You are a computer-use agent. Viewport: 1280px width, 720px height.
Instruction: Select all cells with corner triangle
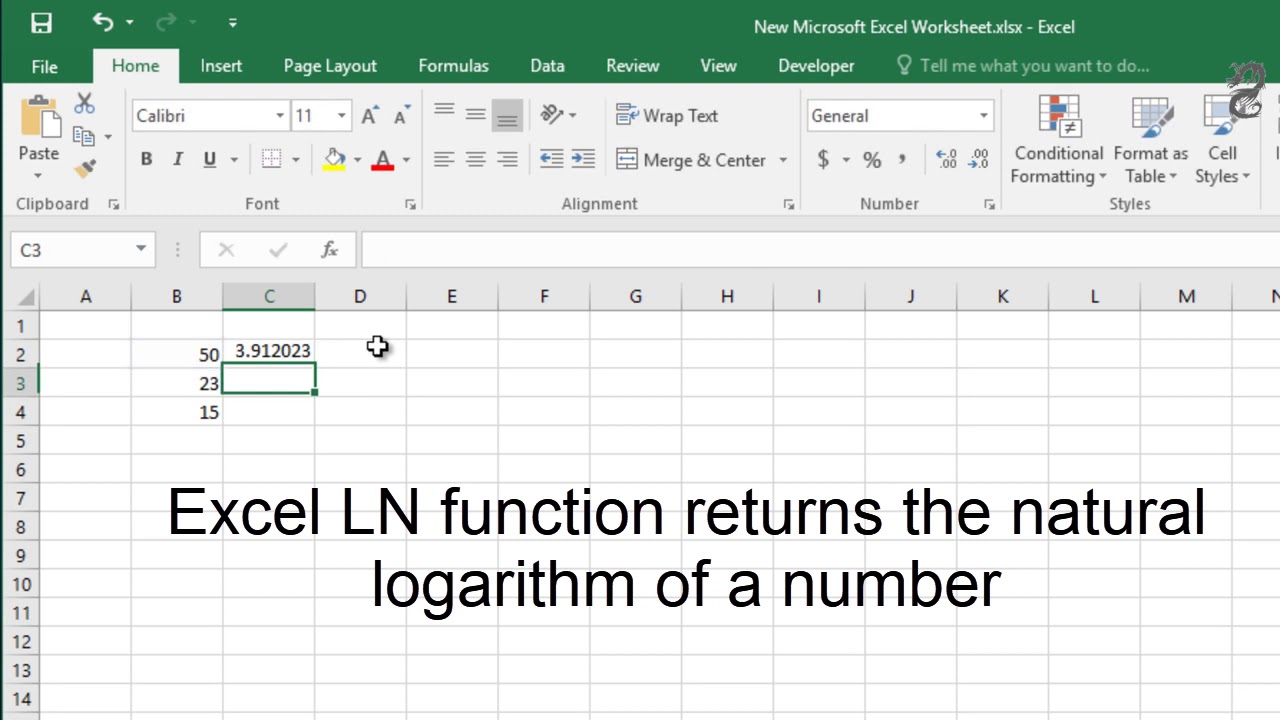pos(25,297)
